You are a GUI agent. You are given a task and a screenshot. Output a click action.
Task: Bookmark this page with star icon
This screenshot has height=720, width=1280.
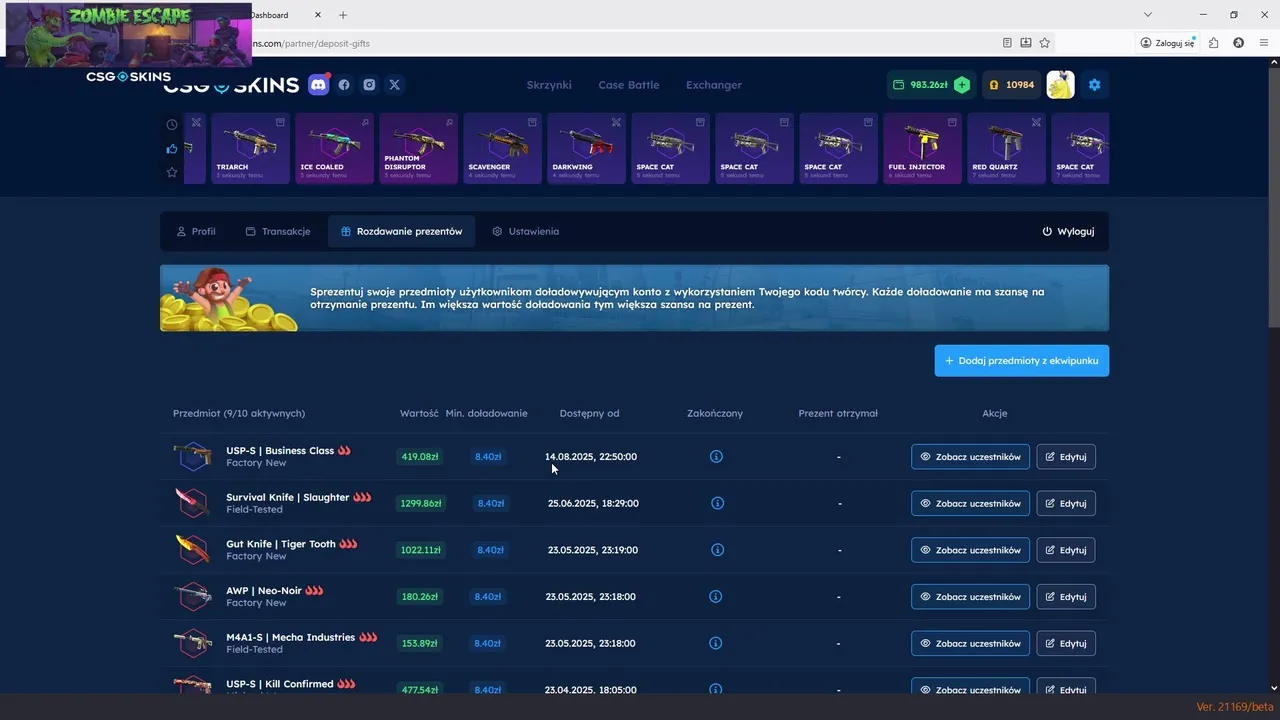pos(1044,43)
